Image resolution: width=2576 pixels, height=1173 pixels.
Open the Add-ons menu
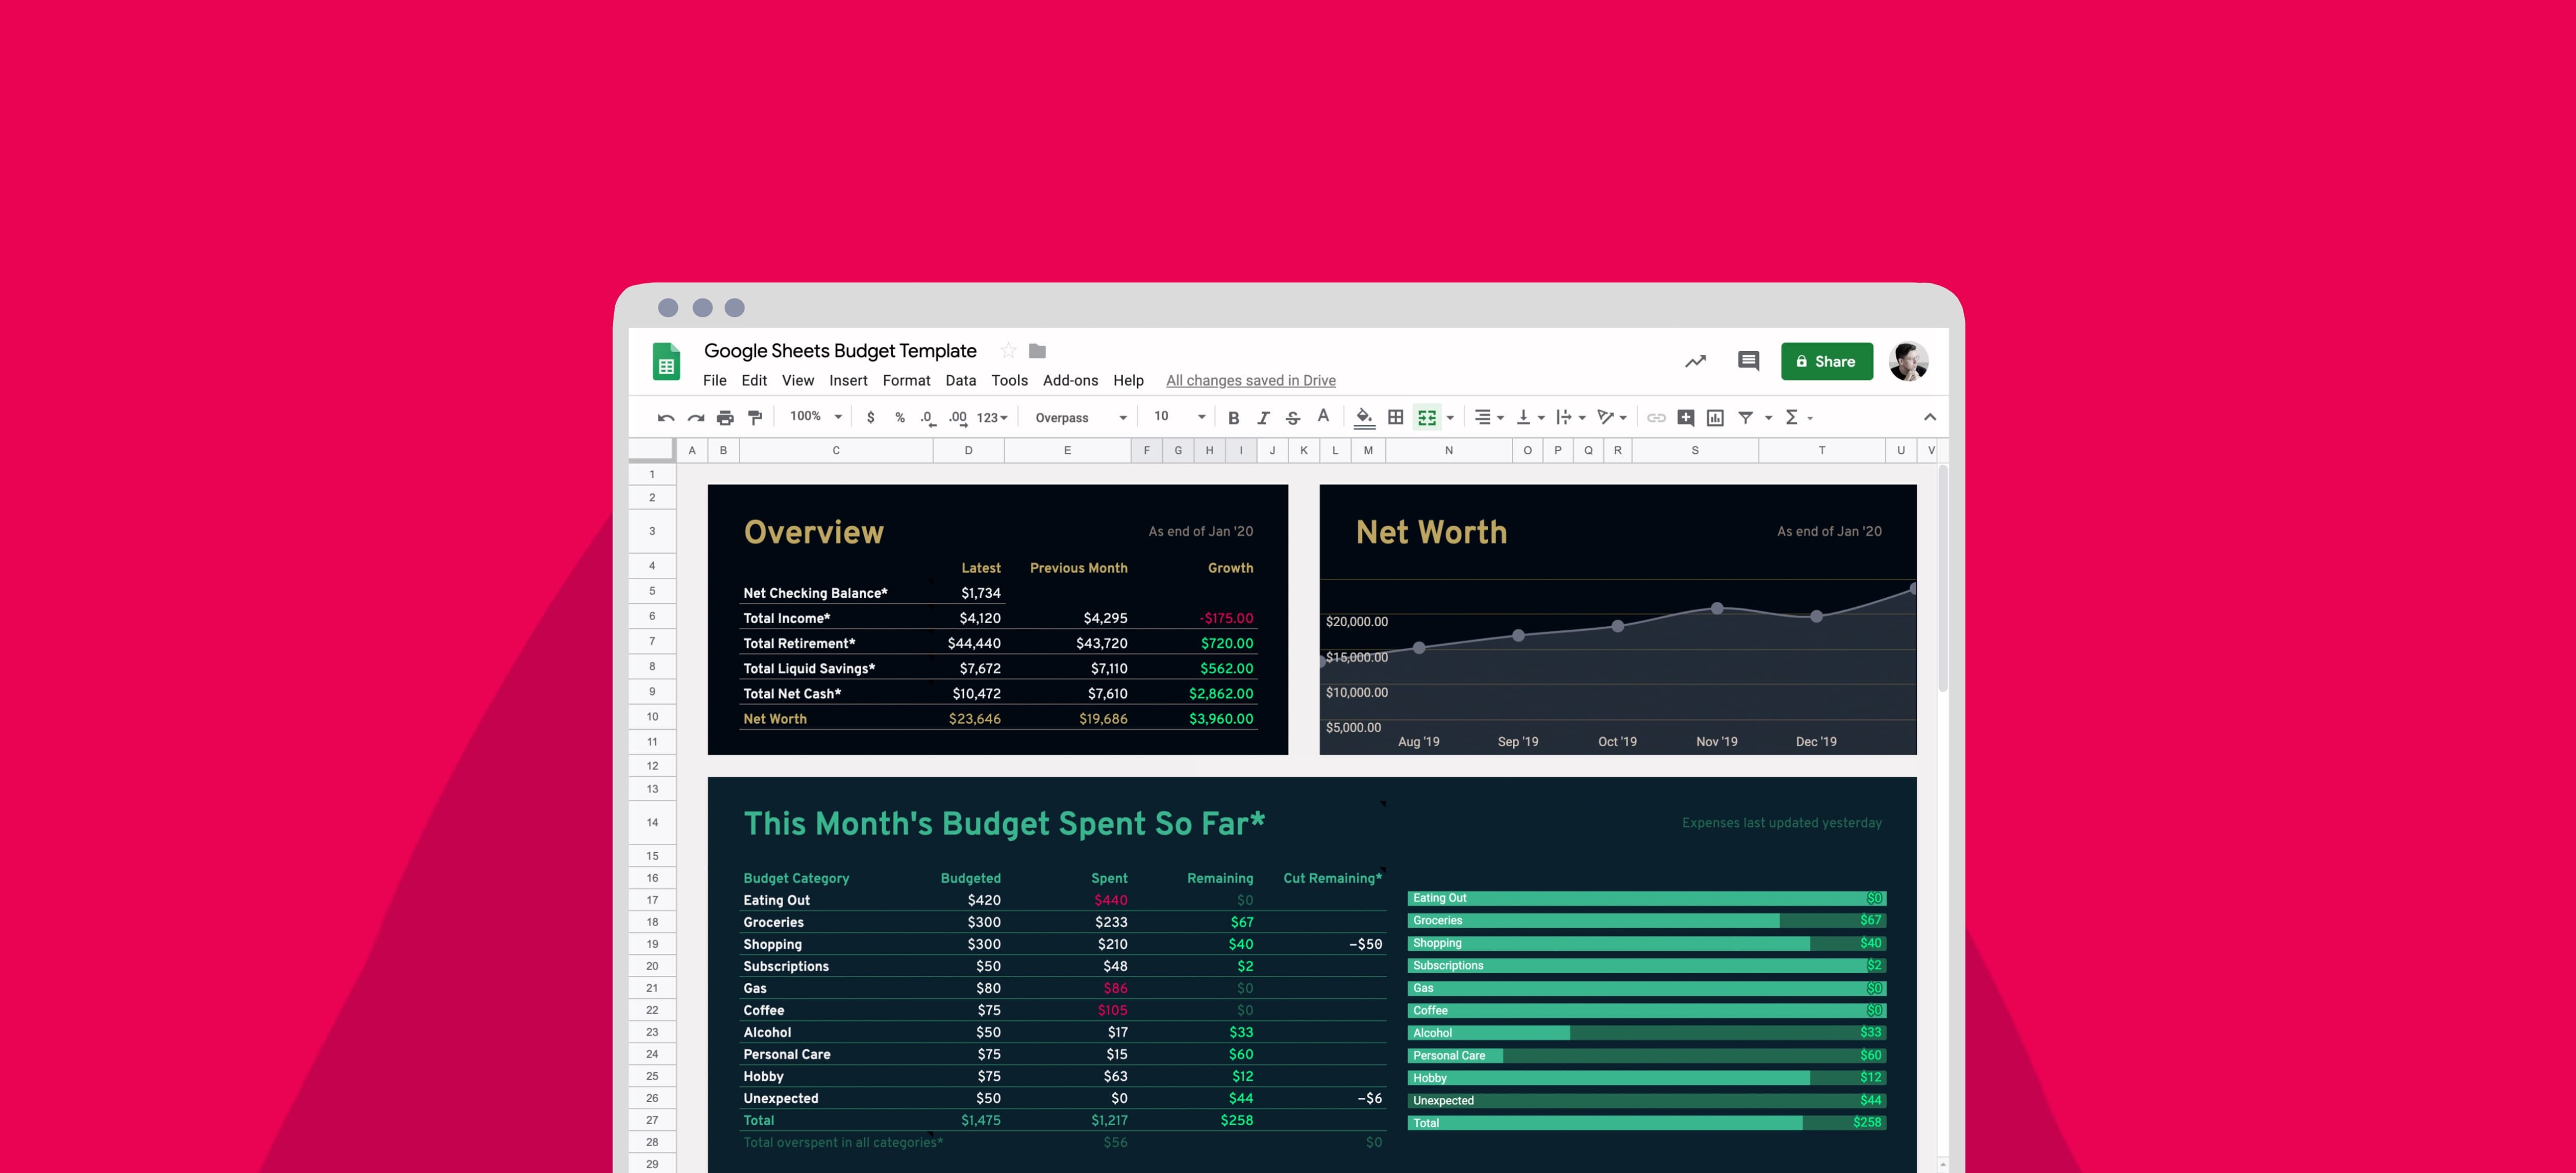[x=1070, y=381]
